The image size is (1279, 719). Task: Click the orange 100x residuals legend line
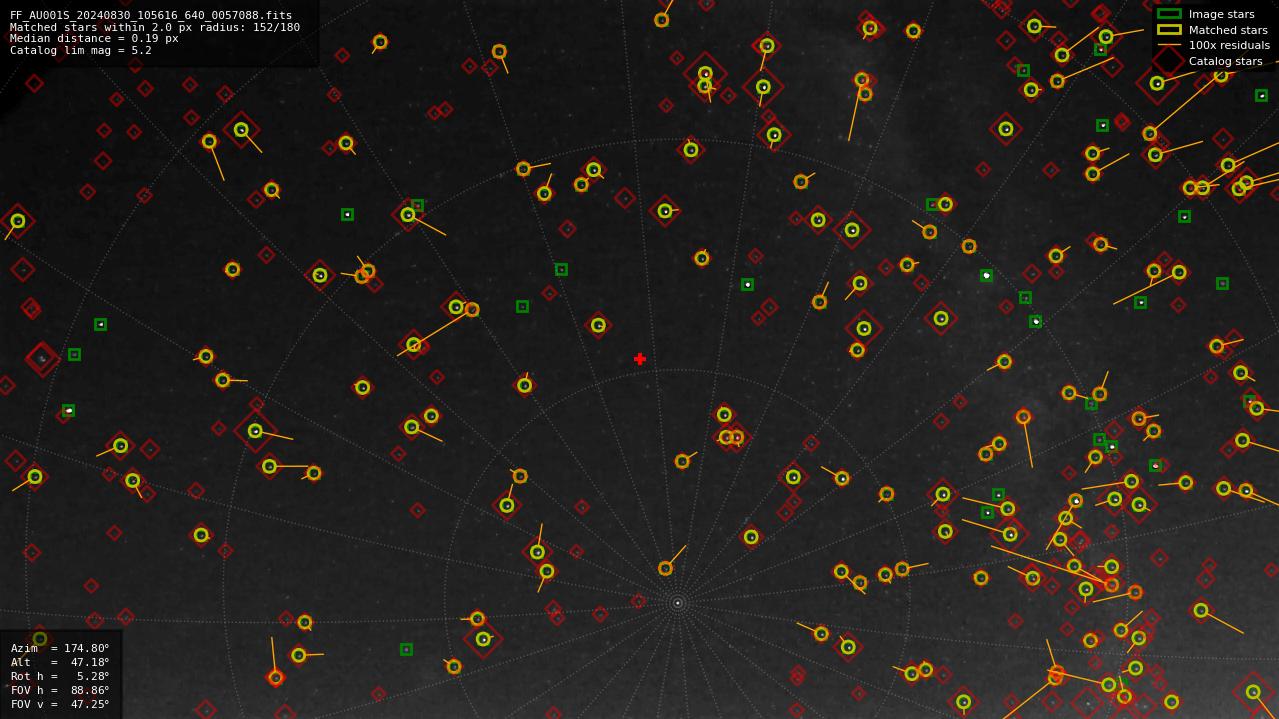pyautogui.click(x=1169, y=45)
